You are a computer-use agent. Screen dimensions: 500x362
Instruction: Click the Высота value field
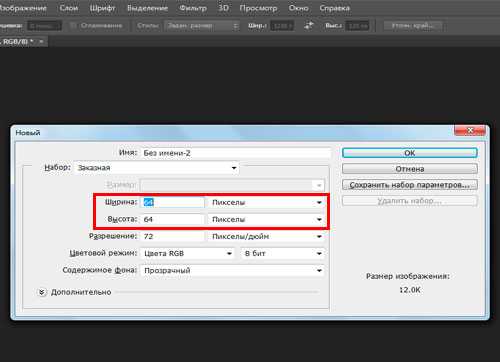point(172,219)
